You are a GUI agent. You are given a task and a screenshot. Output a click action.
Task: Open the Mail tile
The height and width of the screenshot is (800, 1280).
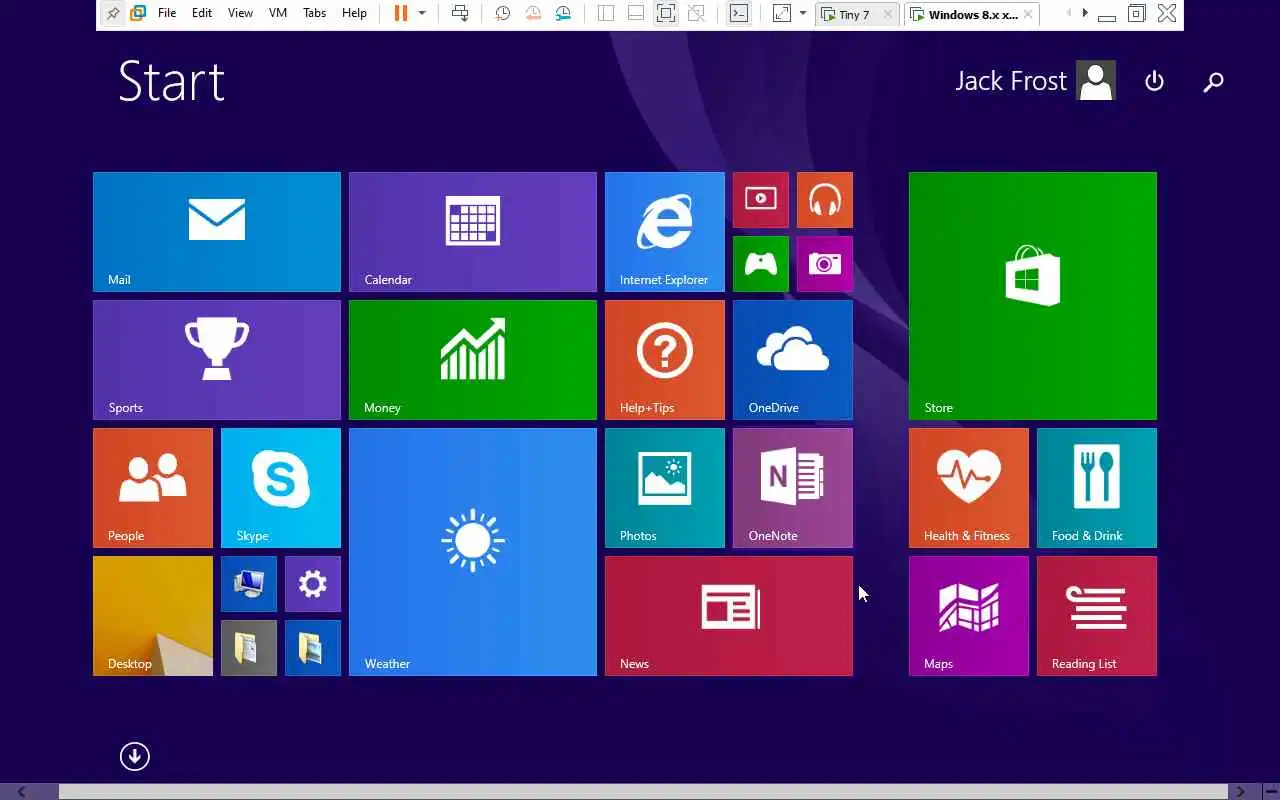[217, 232]
